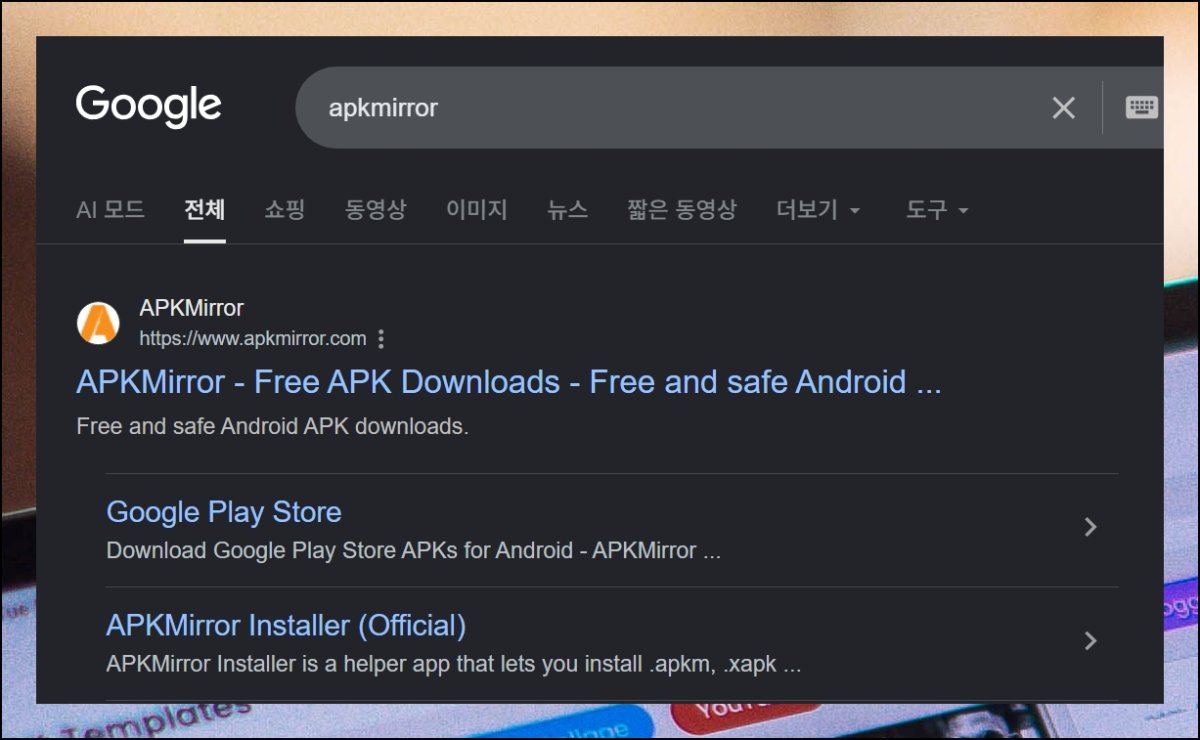Click chevron on Google Play Store row
1200x740 pixels.
tap(1091, 527)
